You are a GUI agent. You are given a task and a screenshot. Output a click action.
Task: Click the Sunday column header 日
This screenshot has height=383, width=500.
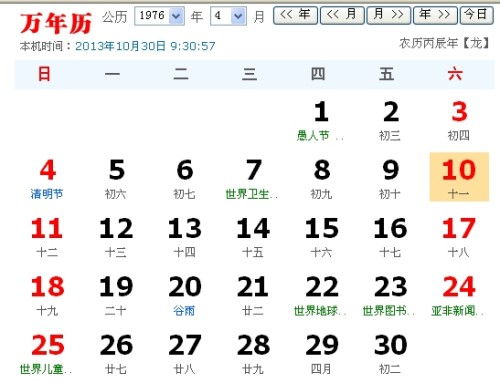[44, 74]
